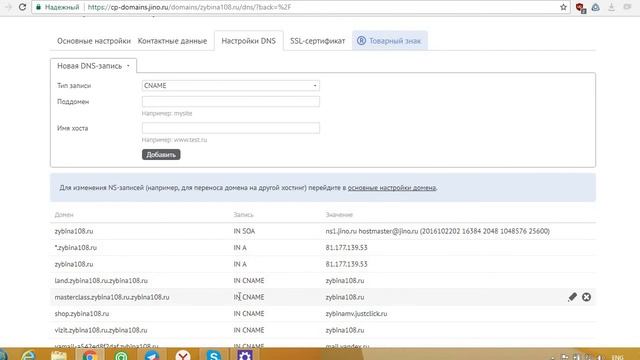The height and width of the screenshot is (360, 640).
Task: Open the green circular app in taskbar
Action: (x=121, y=356)
